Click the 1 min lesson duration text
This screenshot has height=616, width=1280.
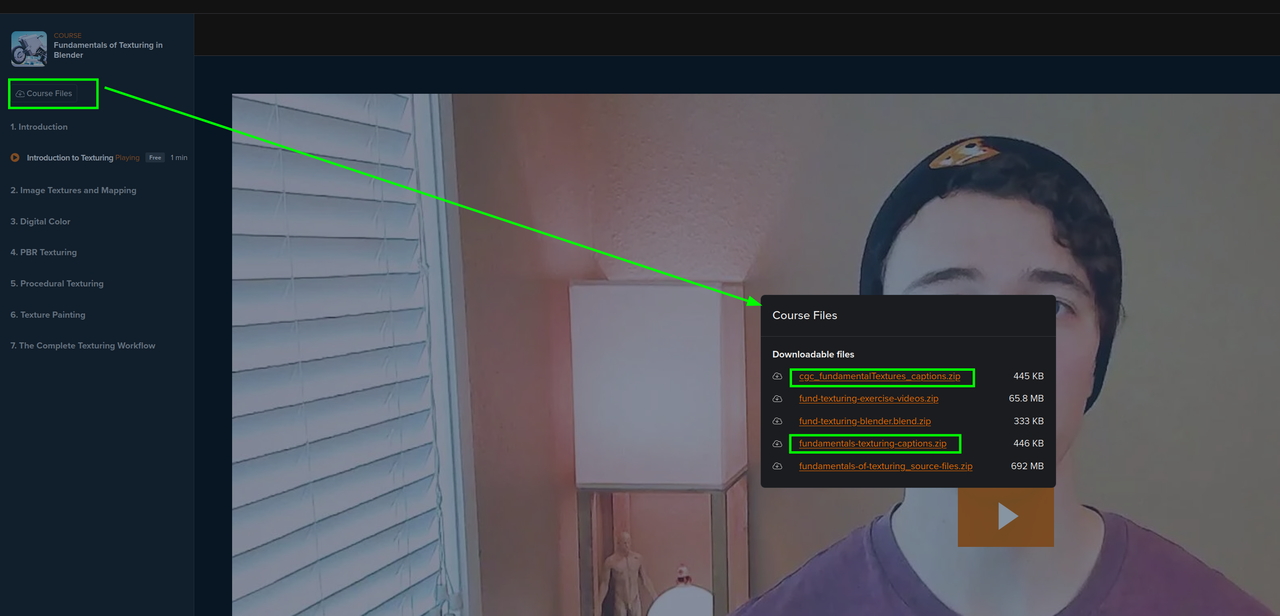click(x=179, y=158)
